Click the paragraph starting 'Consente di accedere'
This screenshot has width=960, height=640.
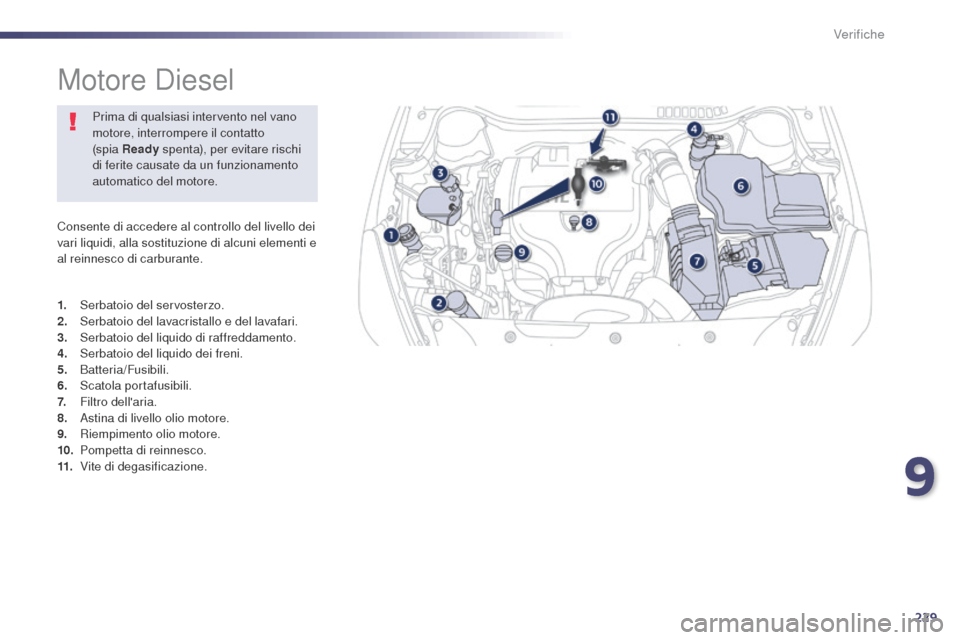tap(186, 243)
